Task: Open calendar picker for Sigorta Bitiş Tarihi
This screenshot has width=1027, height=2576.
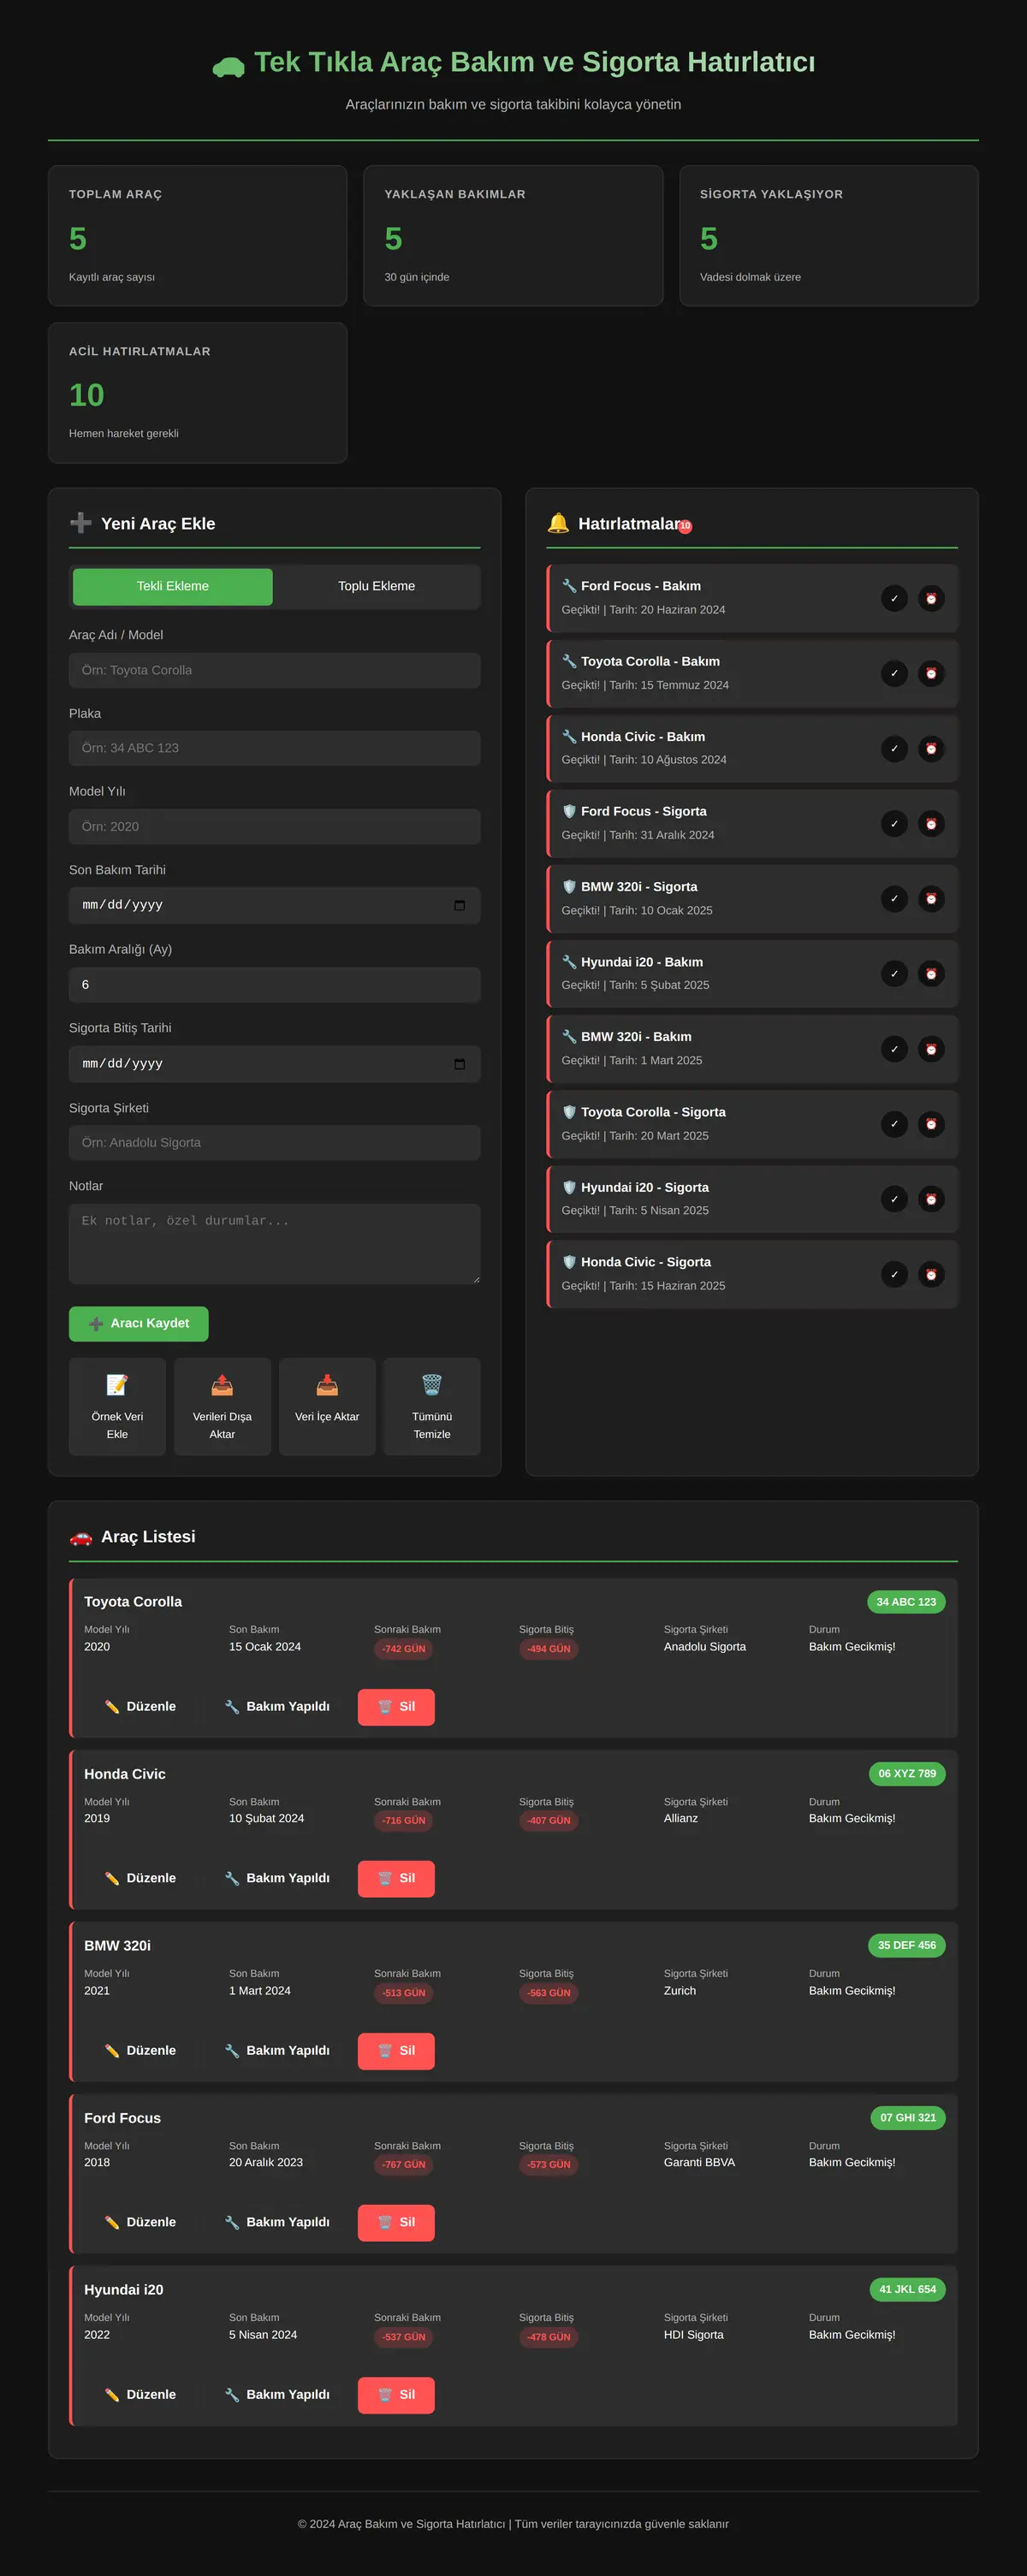Action: pos(459,1064)
